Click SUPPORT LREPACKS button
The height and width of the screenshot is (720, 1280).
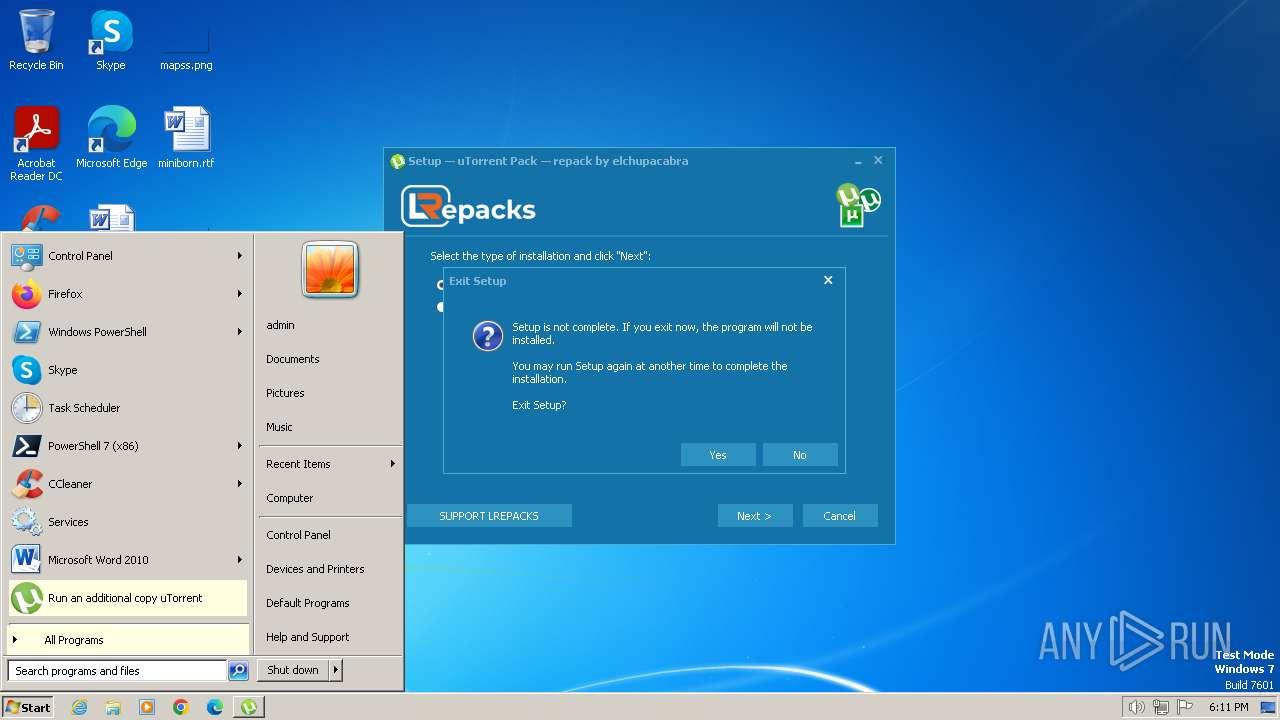tap(489, 516)
